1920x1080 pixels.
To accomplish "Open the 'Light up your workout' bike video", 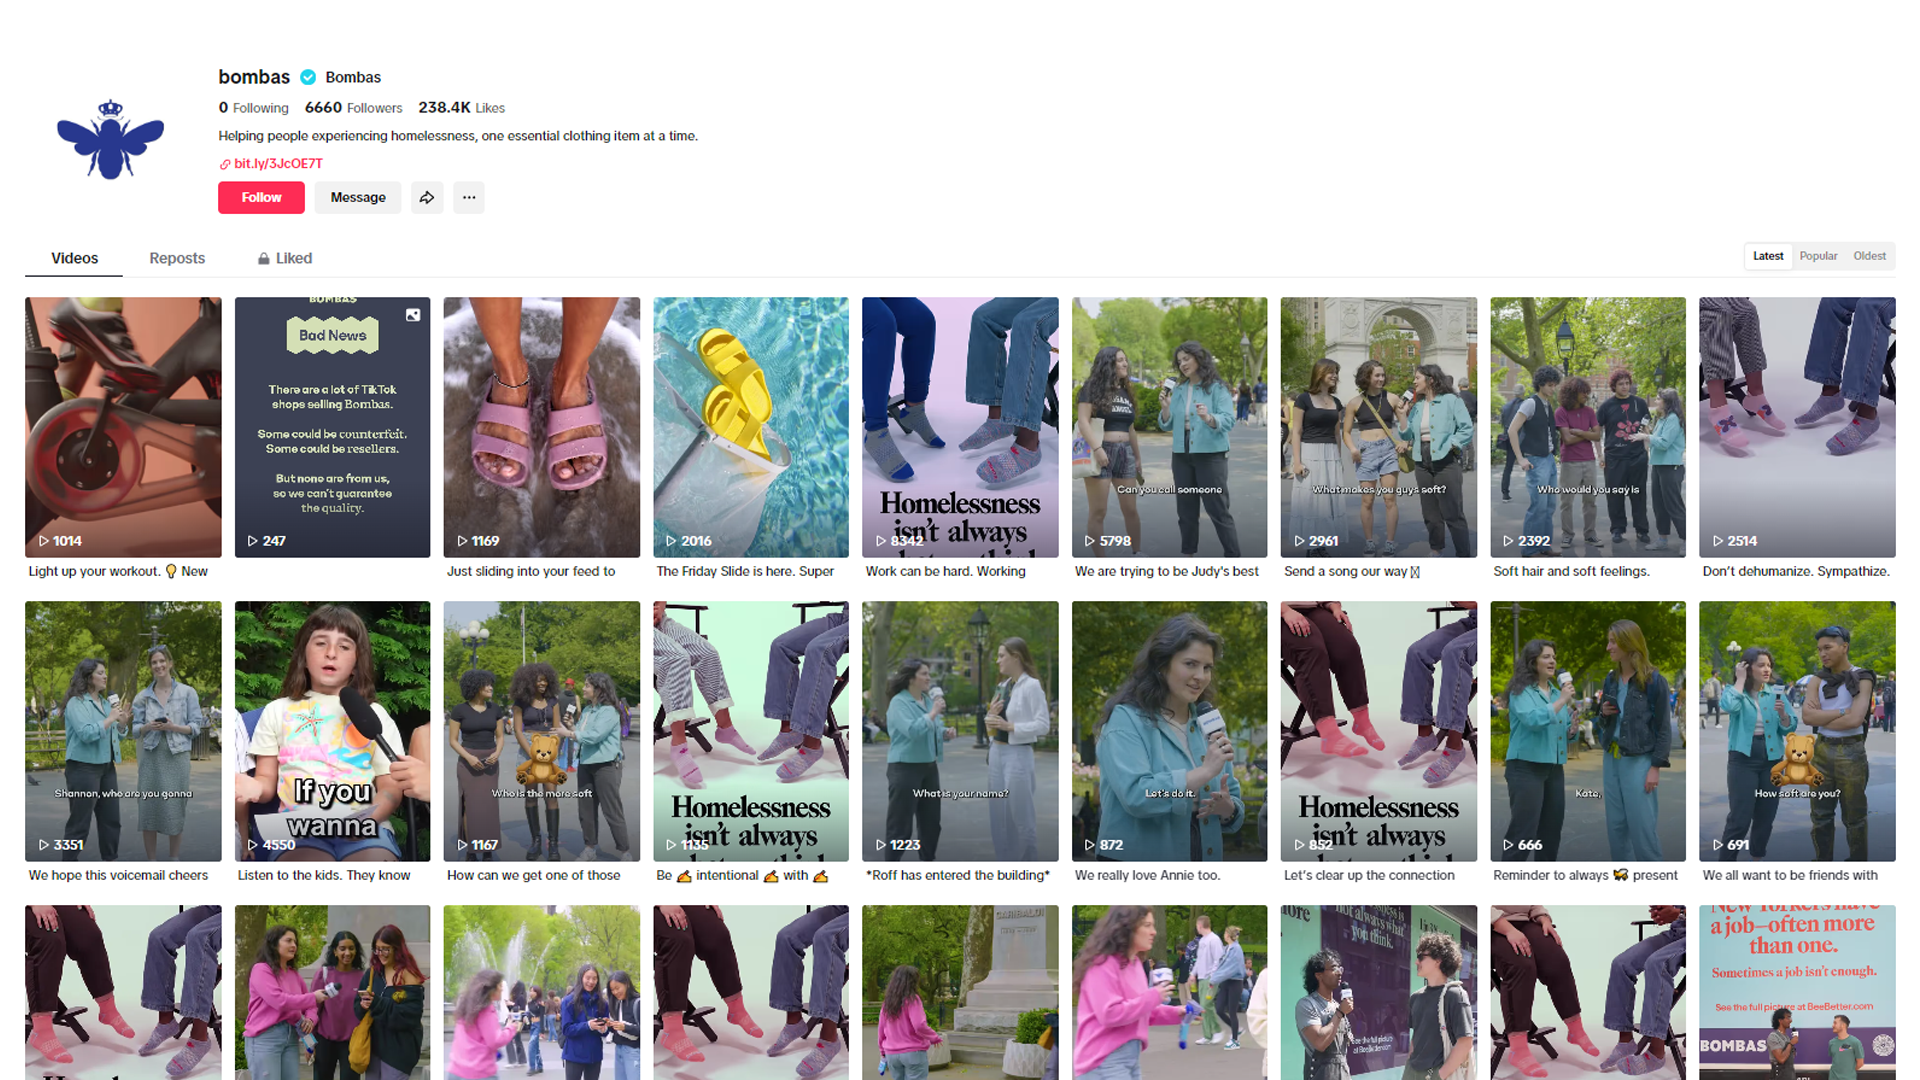I will click(x=123, y=427).
